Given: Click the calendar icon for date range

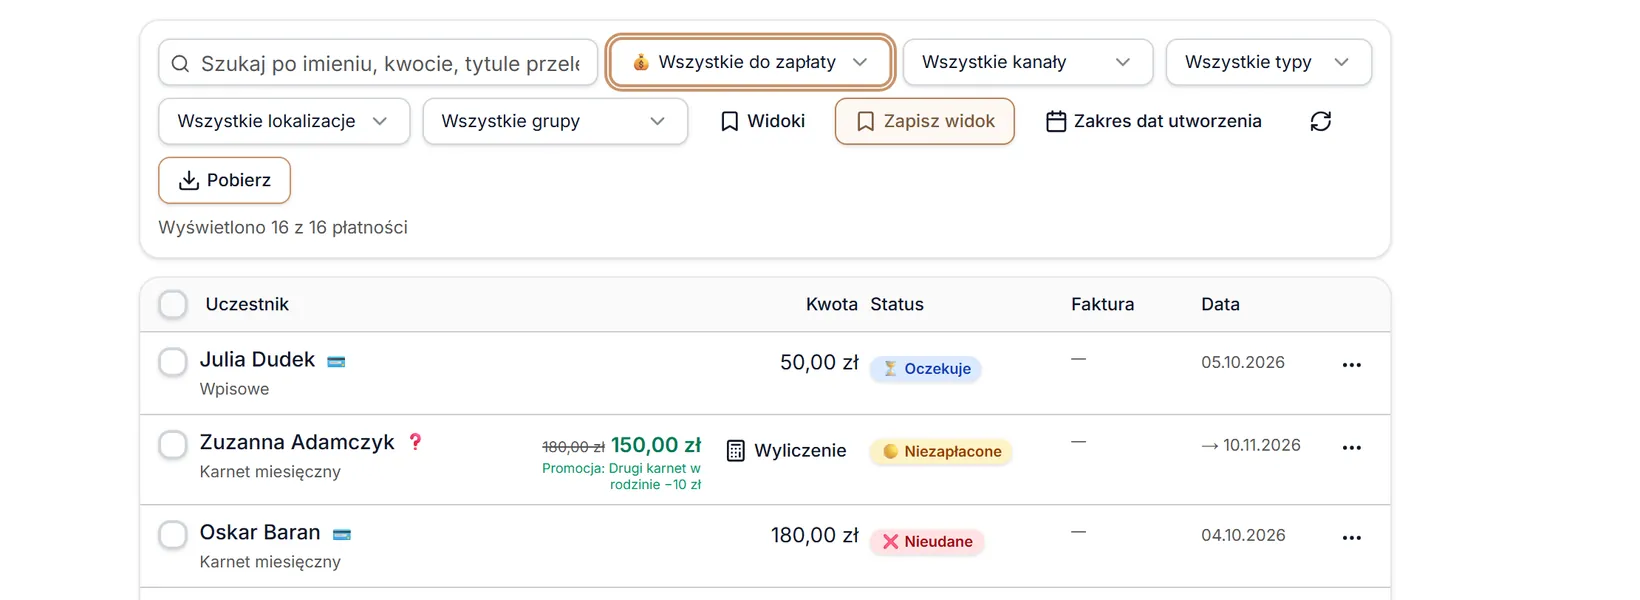Looking at the screenshot, I should (x=1056, y=121).
